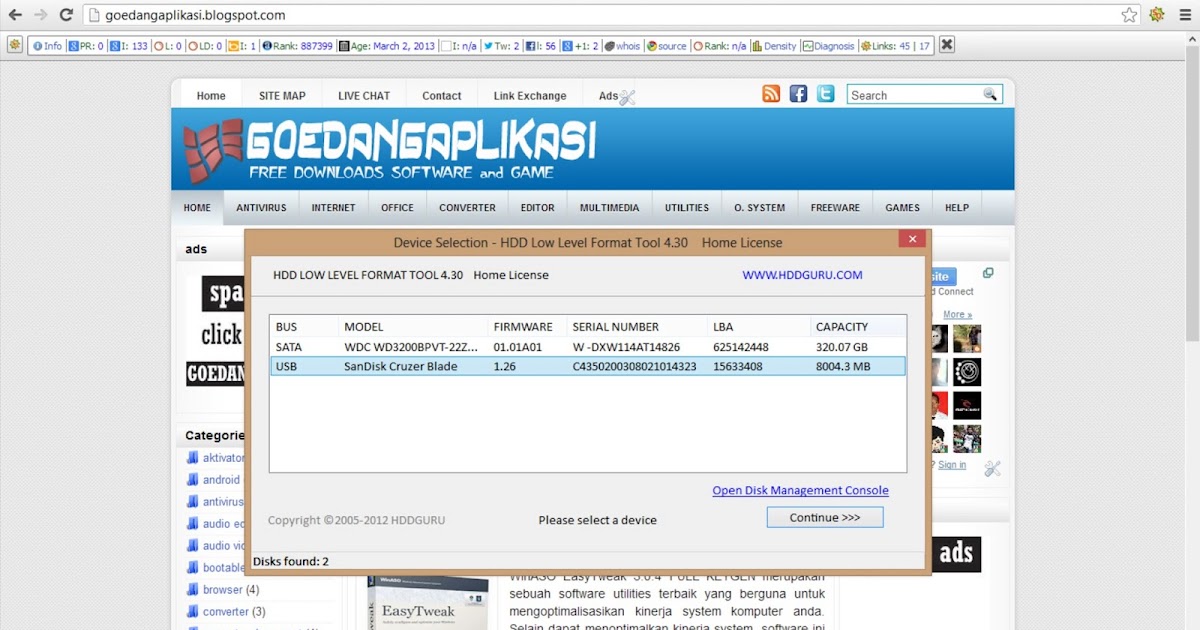Select the ANTIVIRUS menu item
The height and width of the screenshot is (630, 1200).
[x=261, y=208]
